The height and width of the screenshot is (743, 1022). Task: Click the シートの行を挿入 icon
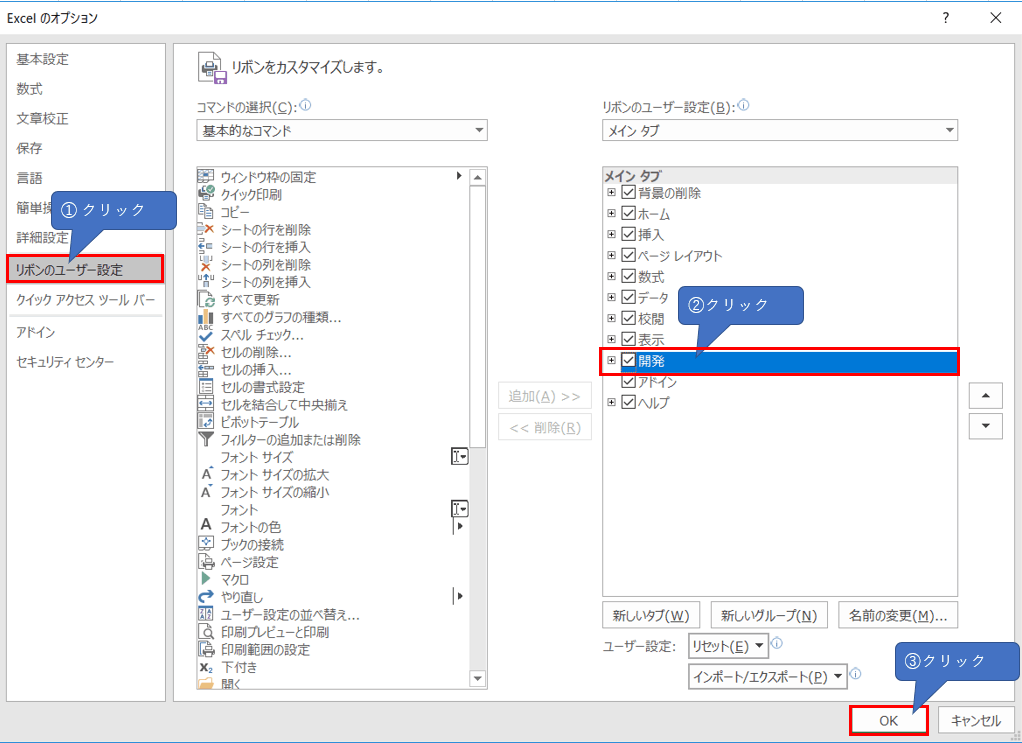point(205,246)
